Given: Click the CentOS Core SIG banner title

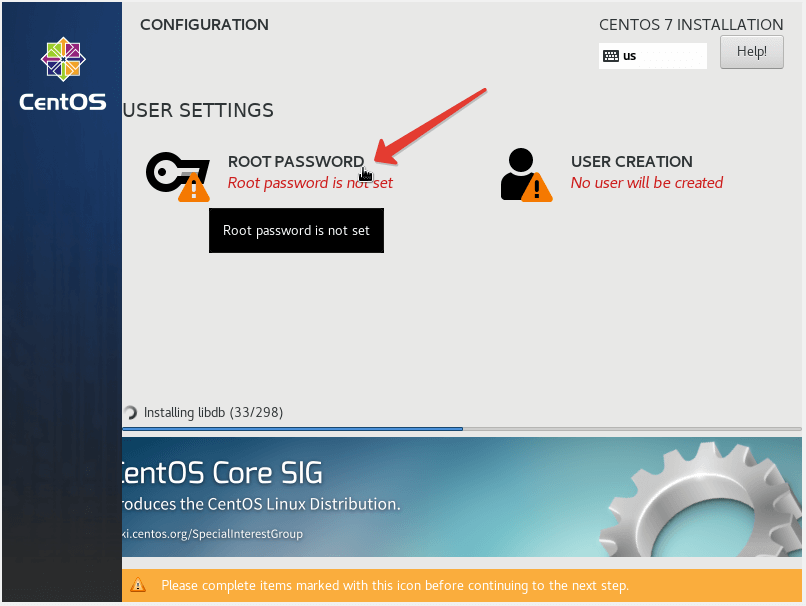Looking at the screenshot, I should (222, 473).
